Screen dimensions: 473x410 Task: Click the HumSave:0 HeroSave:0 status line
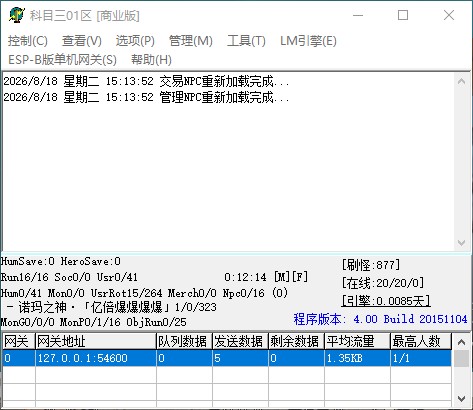pyautogui.click(x=61, y=261)
